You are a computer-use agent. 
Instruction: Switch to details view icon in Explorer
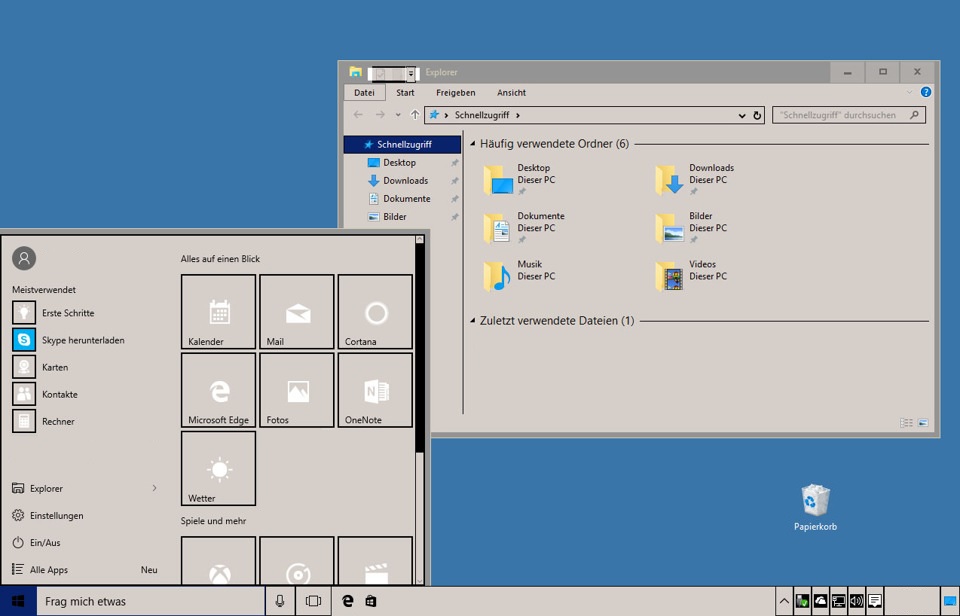point(906,423)
